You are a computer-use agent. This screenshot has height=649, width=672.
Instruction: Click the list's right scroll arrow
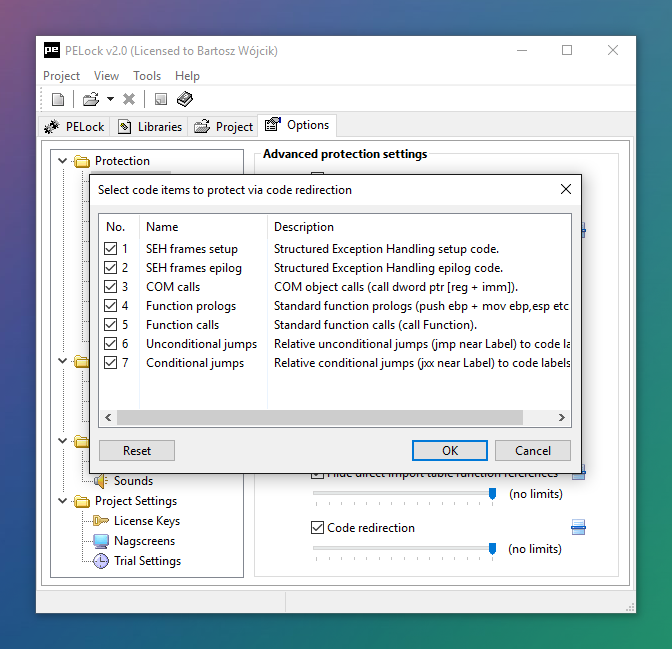(561, 418)
